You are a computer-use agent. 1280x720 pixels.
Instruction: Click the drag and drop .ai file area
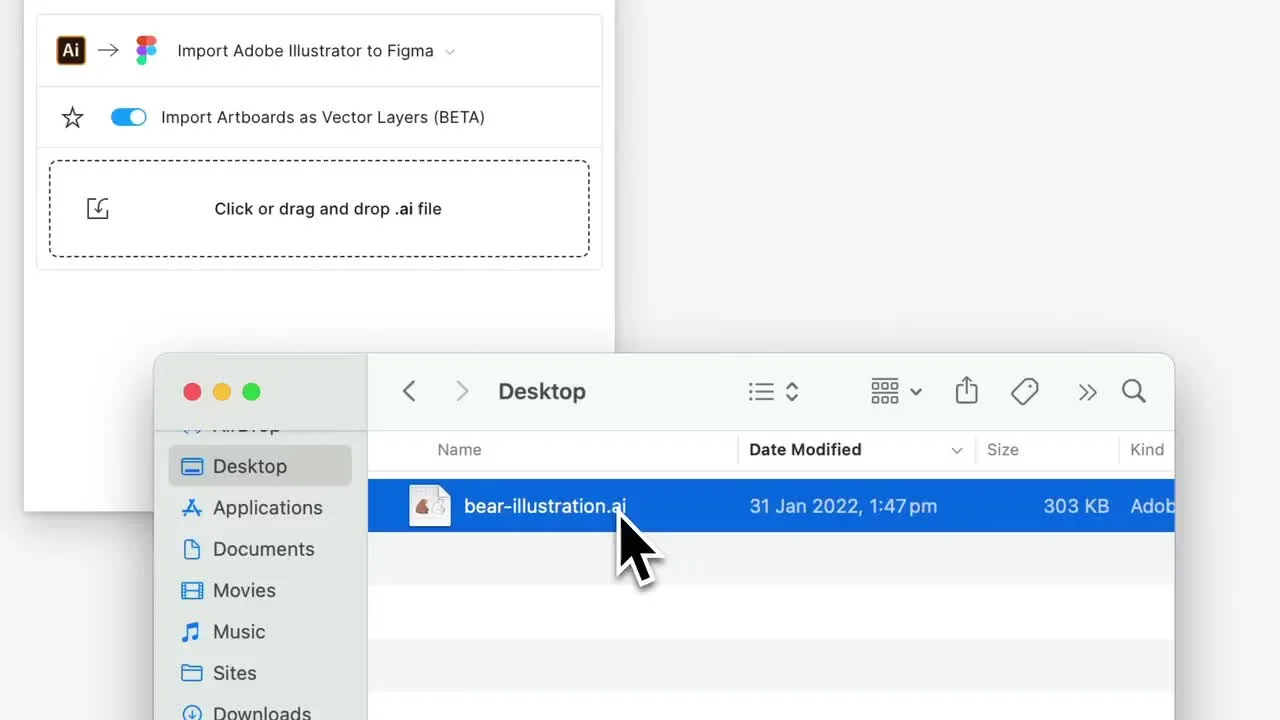coord(318,208)
